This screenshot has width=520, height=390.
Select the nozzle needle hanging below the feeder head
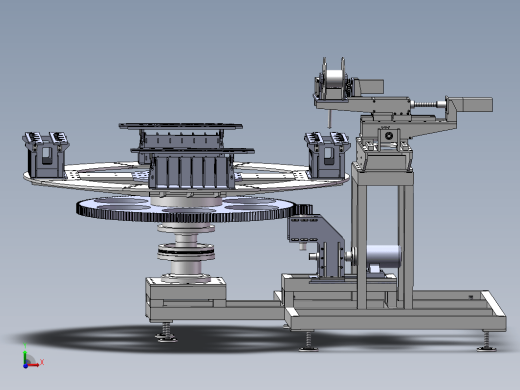[329, 119]
